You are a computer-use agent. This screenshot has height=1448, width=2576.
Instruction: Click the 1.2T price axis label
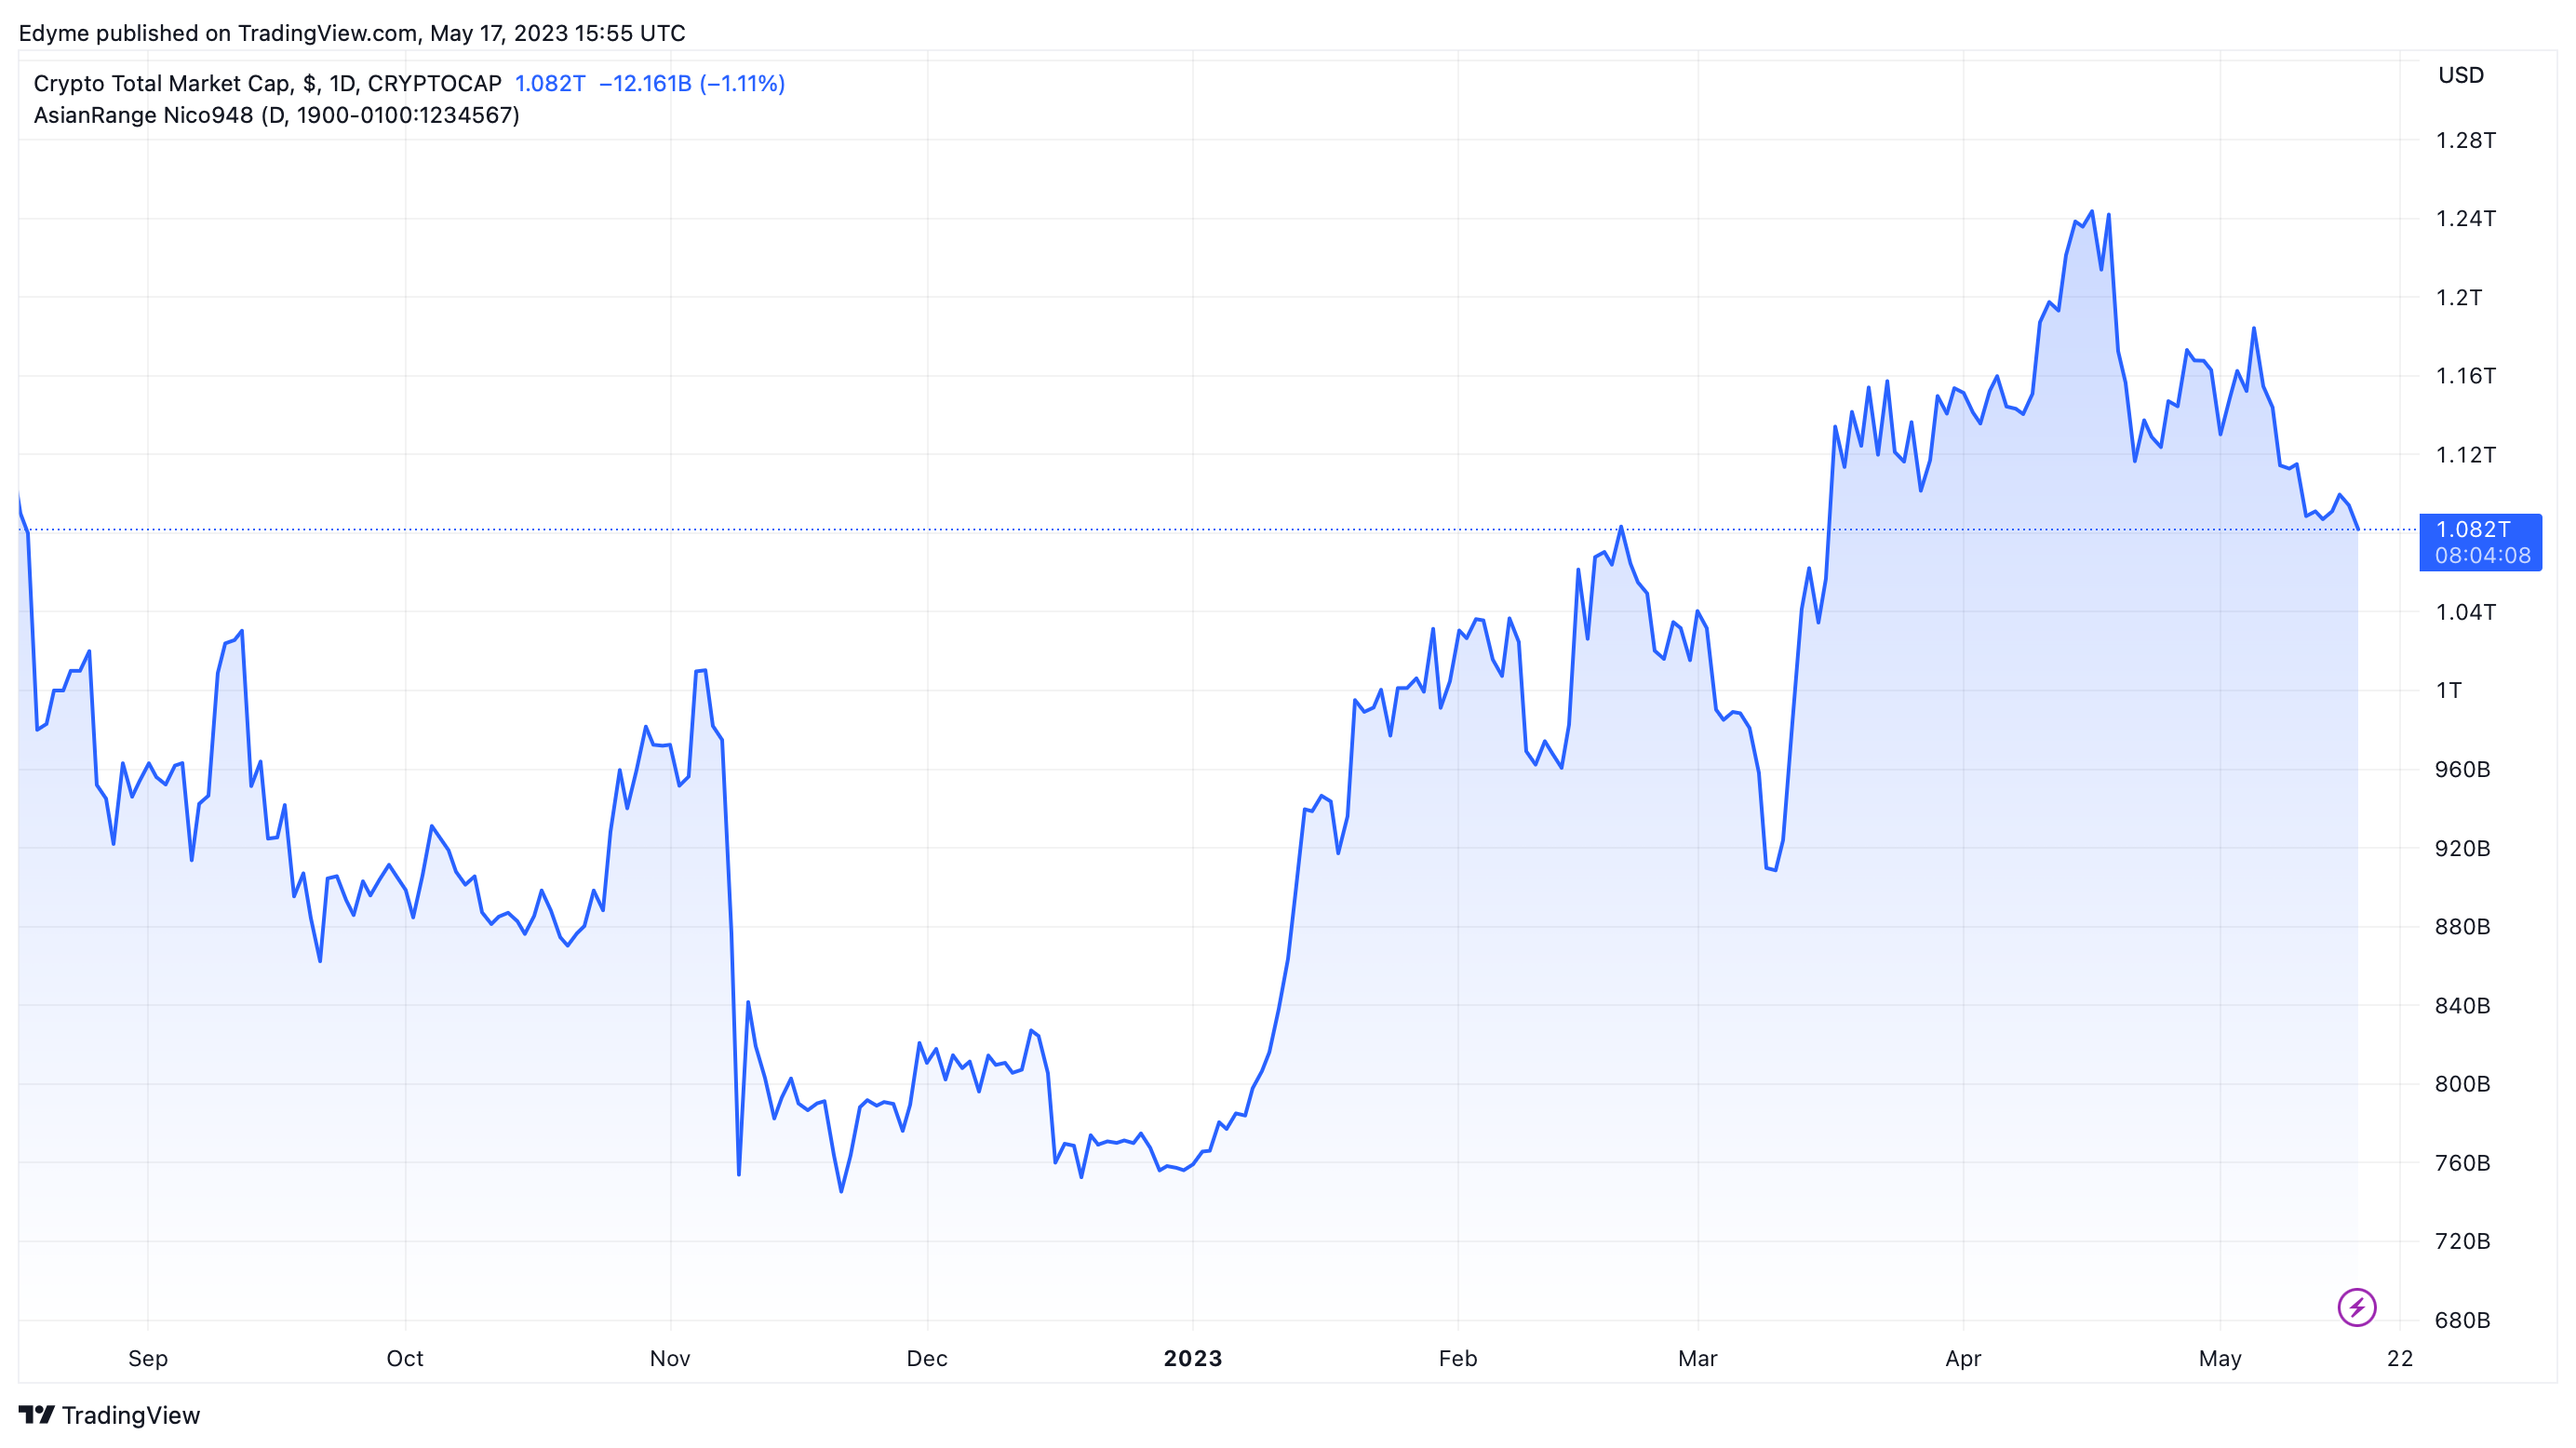pos(2458,297)
